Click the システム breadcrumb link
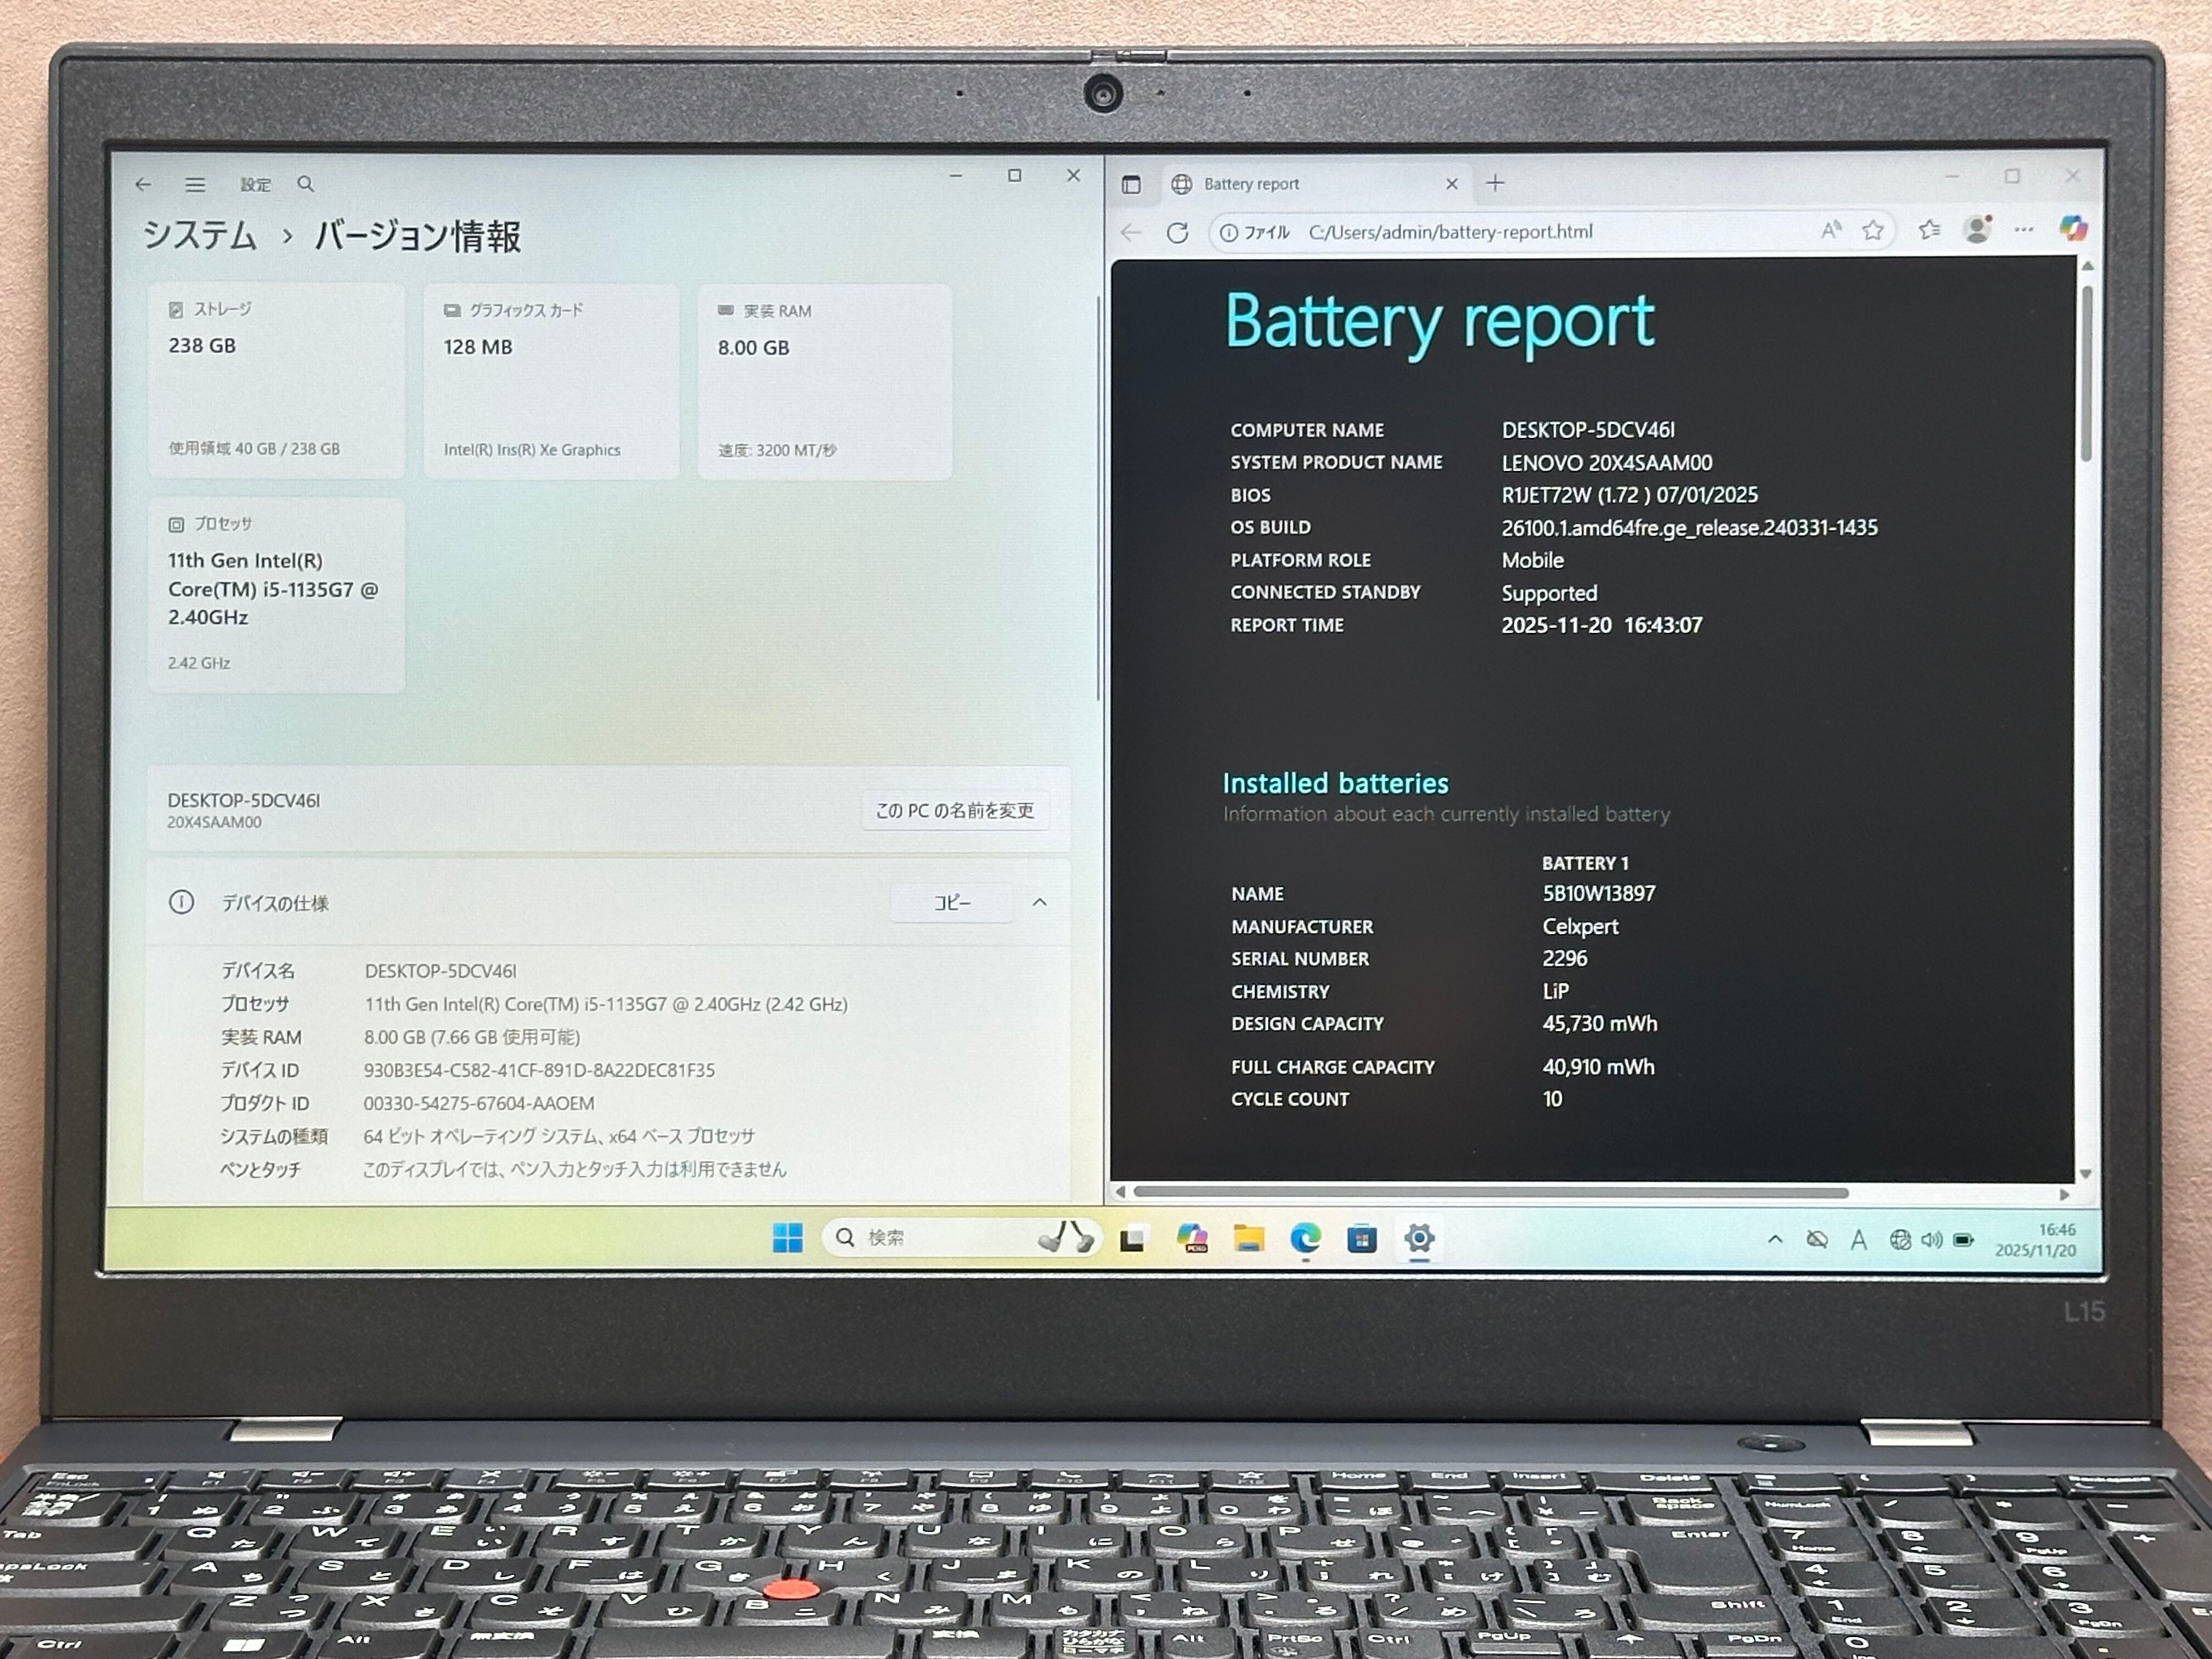The height and width of the screenshot is (1659, 2212). (x=200, y=236)
